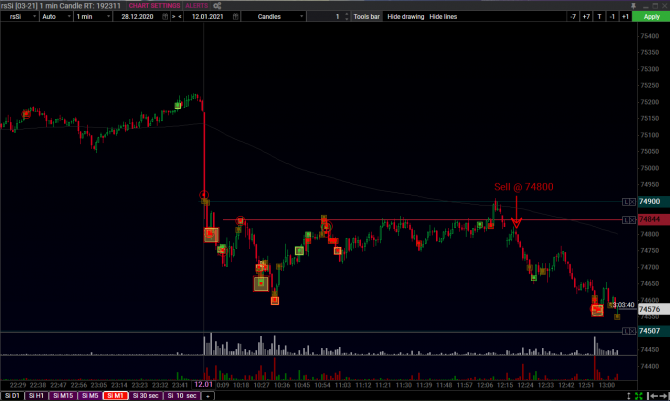
Task: Open calendar for end date 12.01.2021
Action: click(x=235, y=17)
